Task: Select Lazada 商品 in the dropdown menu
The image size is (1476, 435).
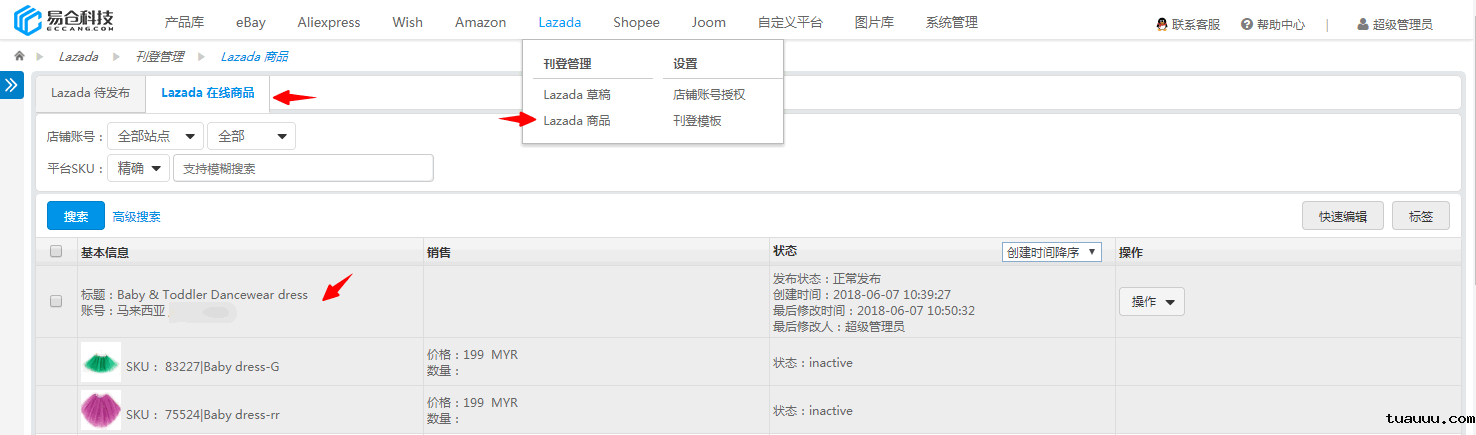Action: tap(576, 120)
